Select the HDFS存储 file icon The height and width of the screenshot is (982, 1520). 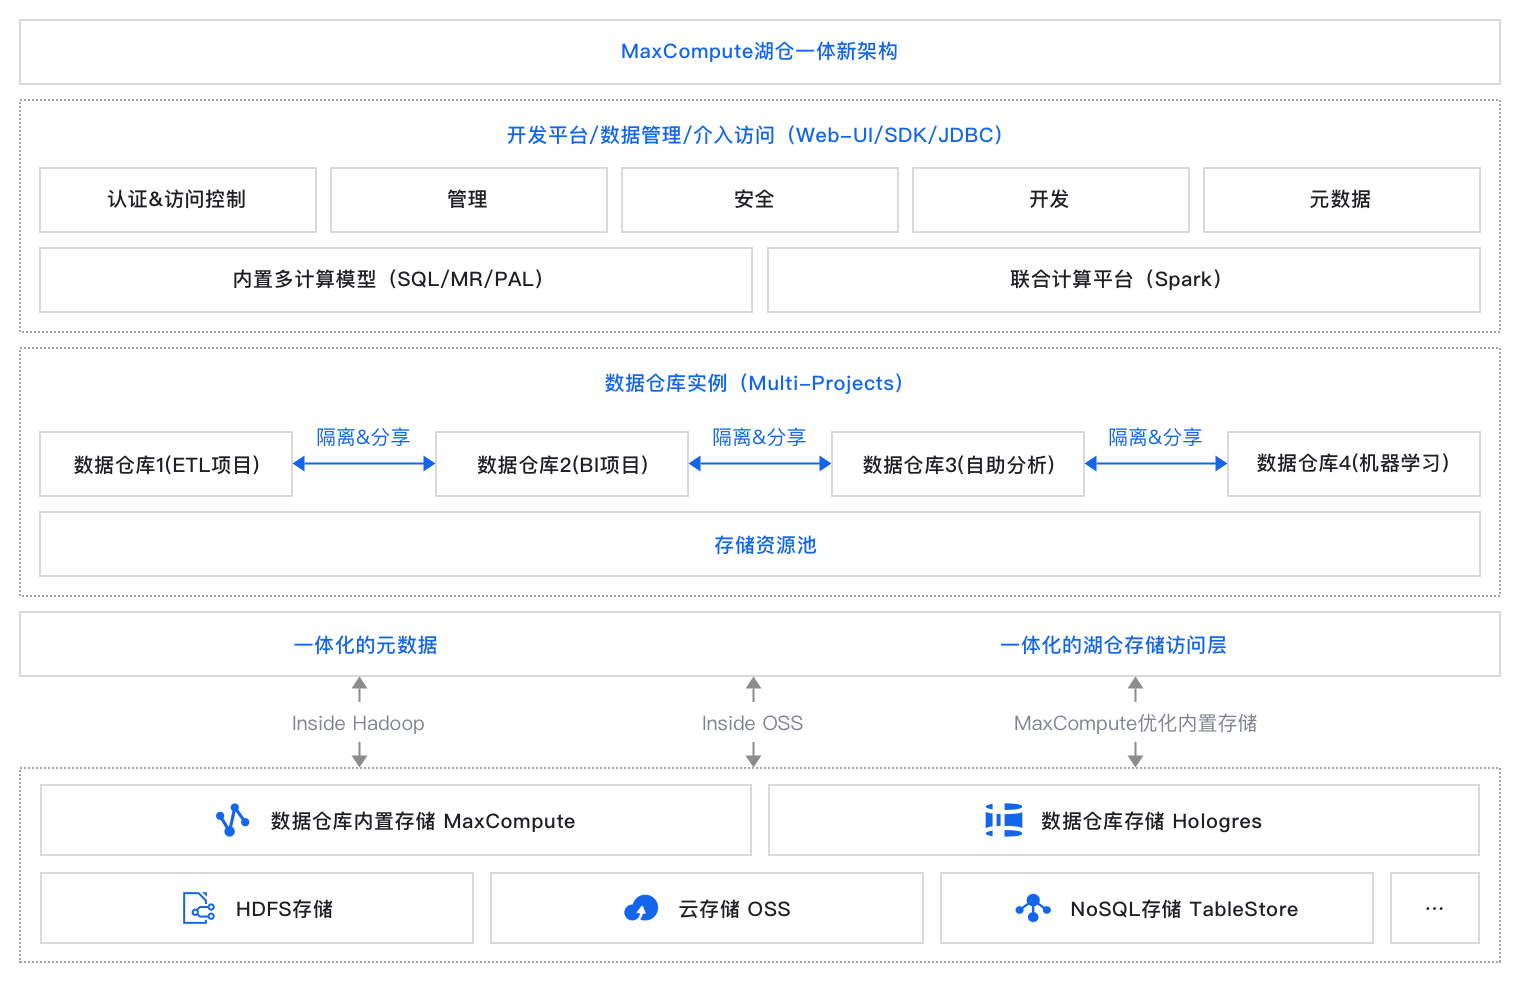coord(199,908)
